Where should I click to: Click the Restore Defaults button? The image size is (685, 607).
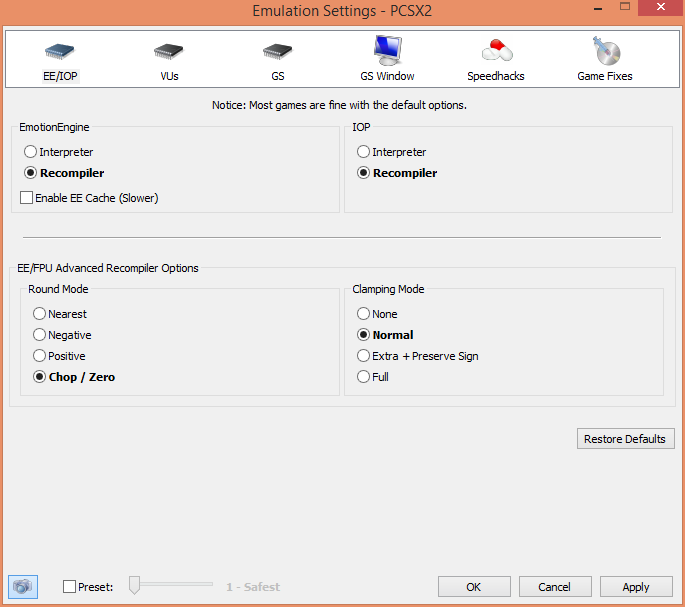coord(625,439)
